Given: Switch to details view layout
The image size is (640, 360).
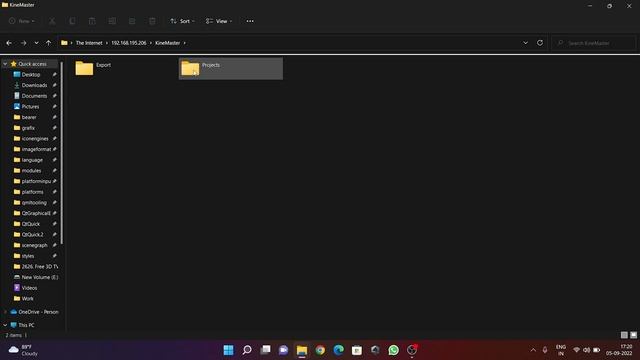Looking at the screenshot, I should 624,335.
